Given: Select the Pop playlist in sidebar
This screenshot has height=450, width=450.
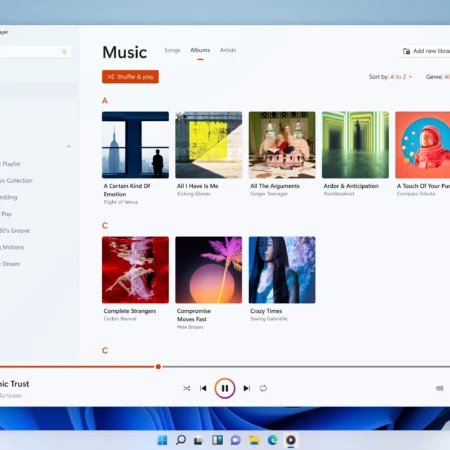Looking at the screenshot, I should point(6,214).
